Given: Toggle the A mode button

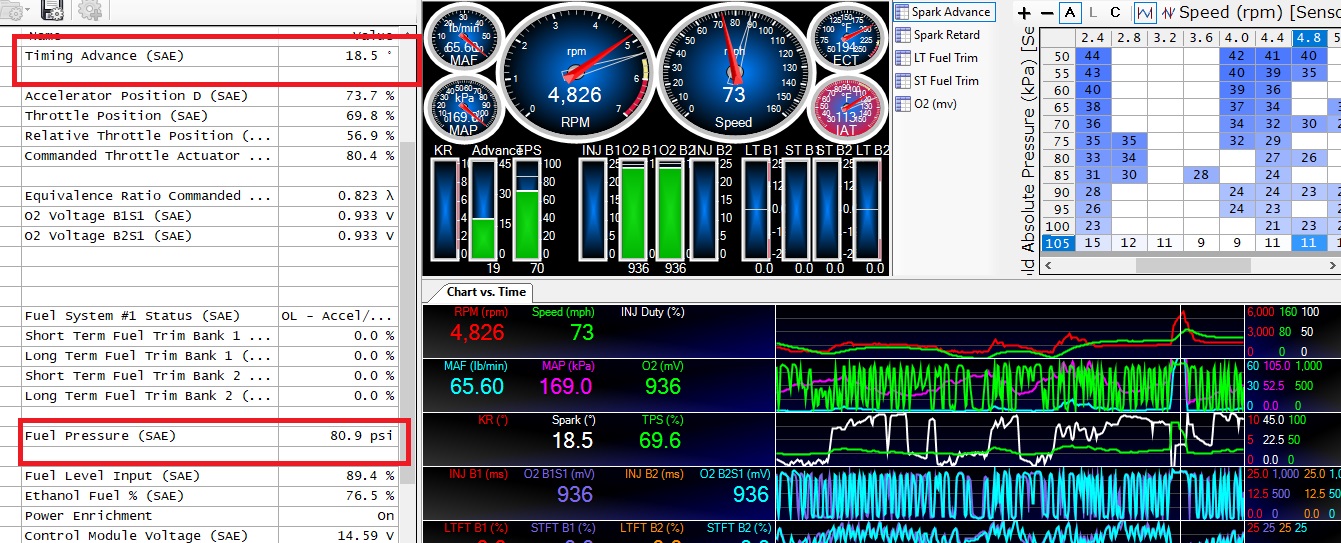Looking at the screenshot, I should tap(1071, 13).
